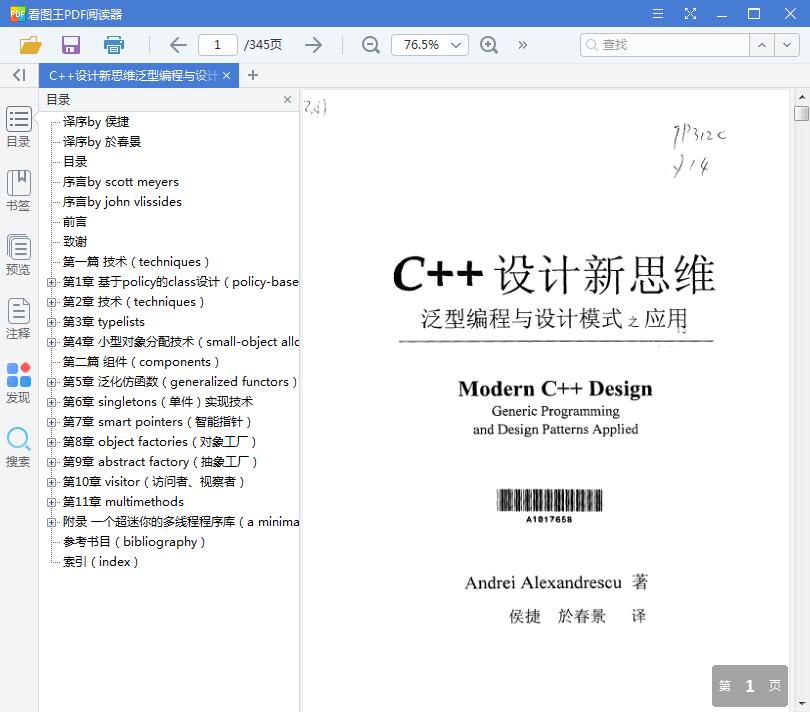Enter fullscreen mode from the title bar

pyautogui.click(x=690, y=13)
